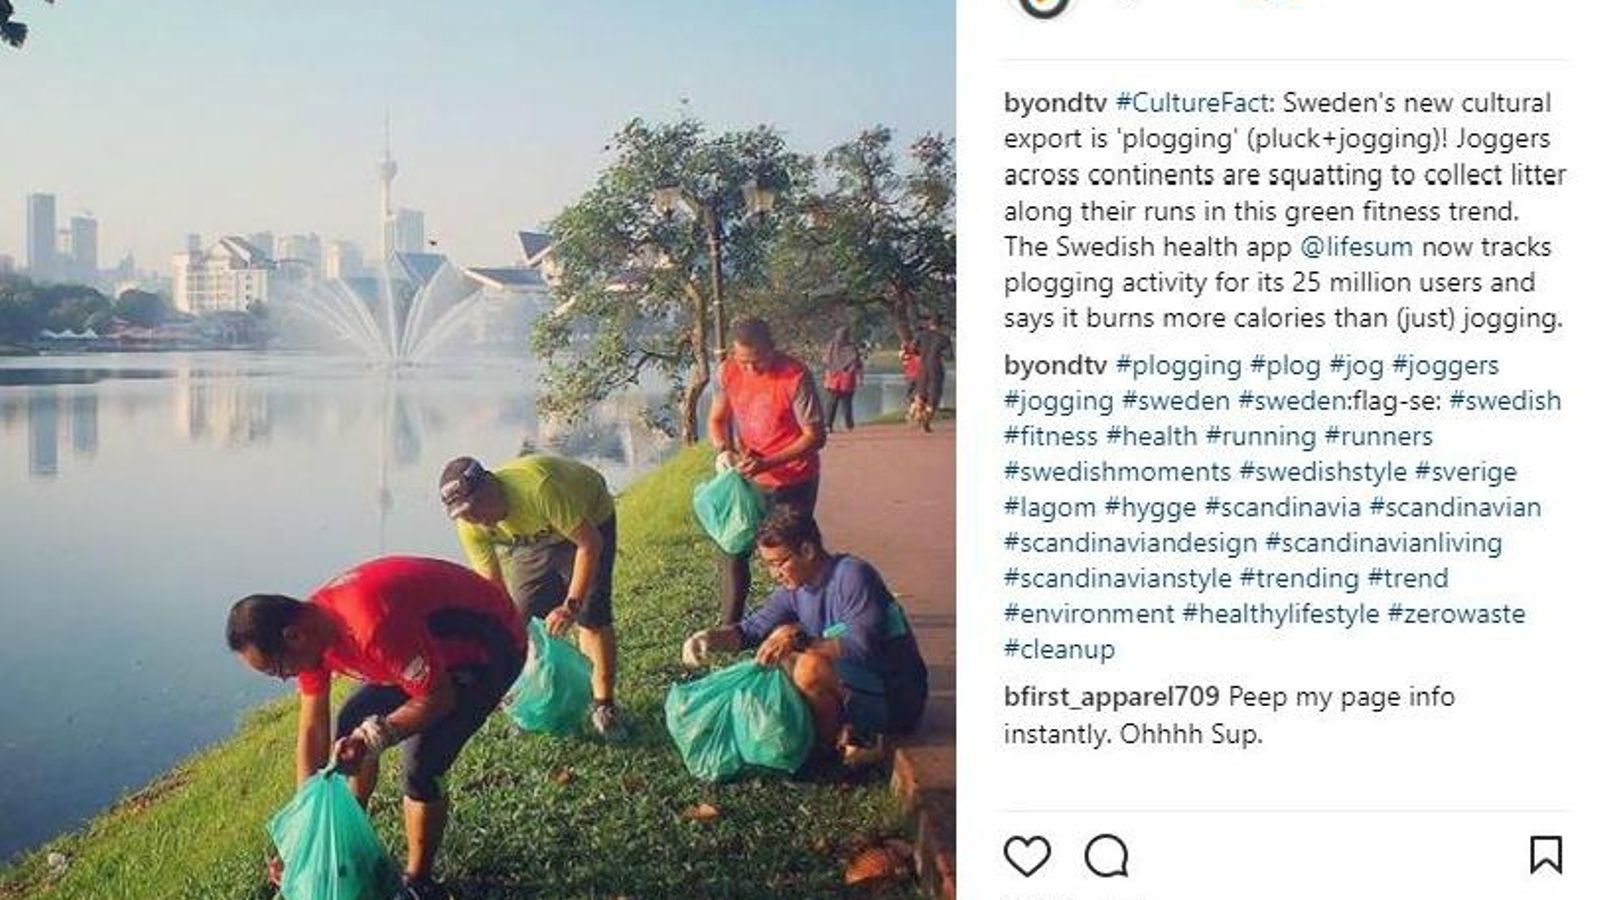Open the profile avatar at the top
Image resolution: width=1600 pixels, height=900 pixels.
pyautogui.click(x=1043, y=8)
